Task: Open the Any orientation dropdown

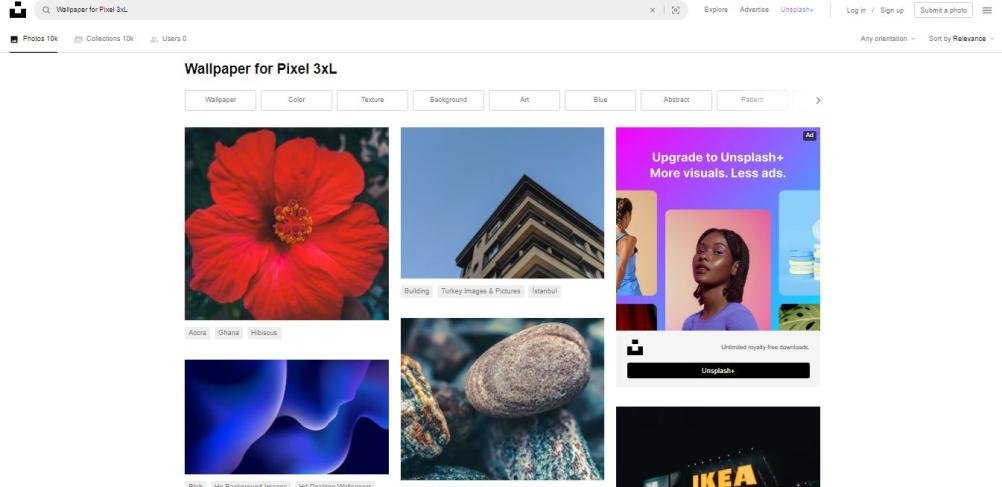Action: 888,39
